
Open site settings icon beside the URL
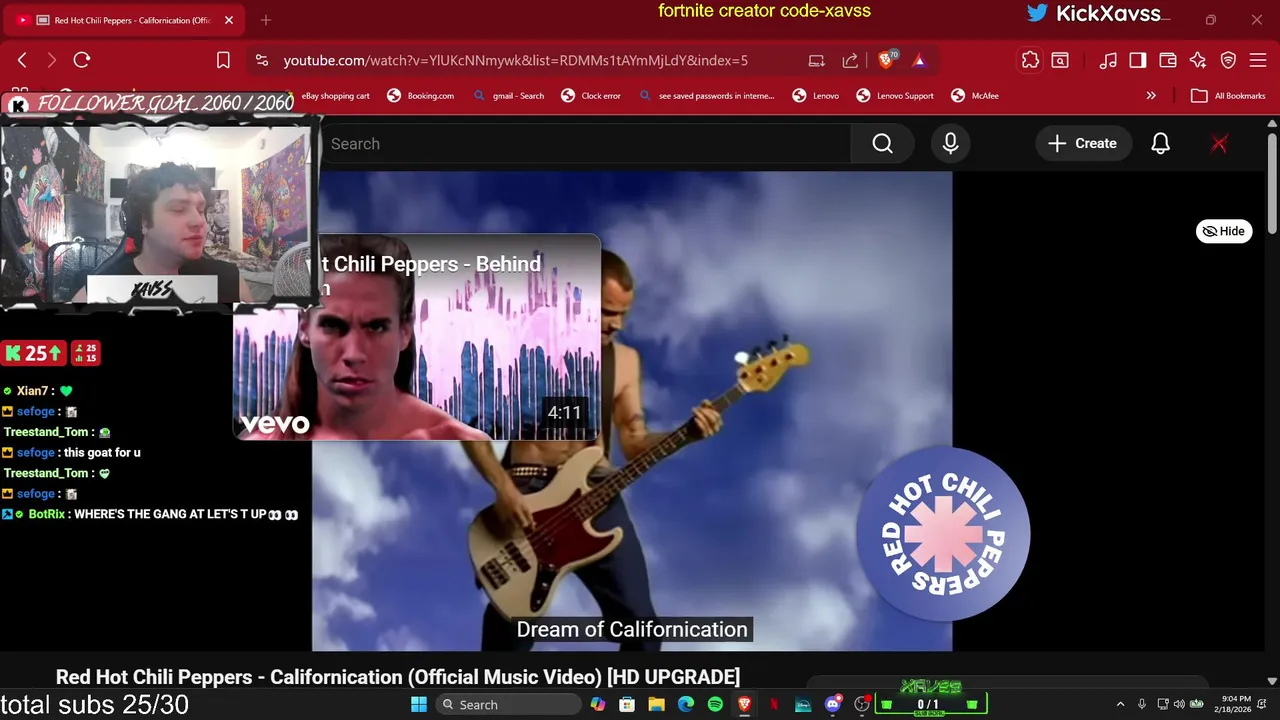click(262, 60)
